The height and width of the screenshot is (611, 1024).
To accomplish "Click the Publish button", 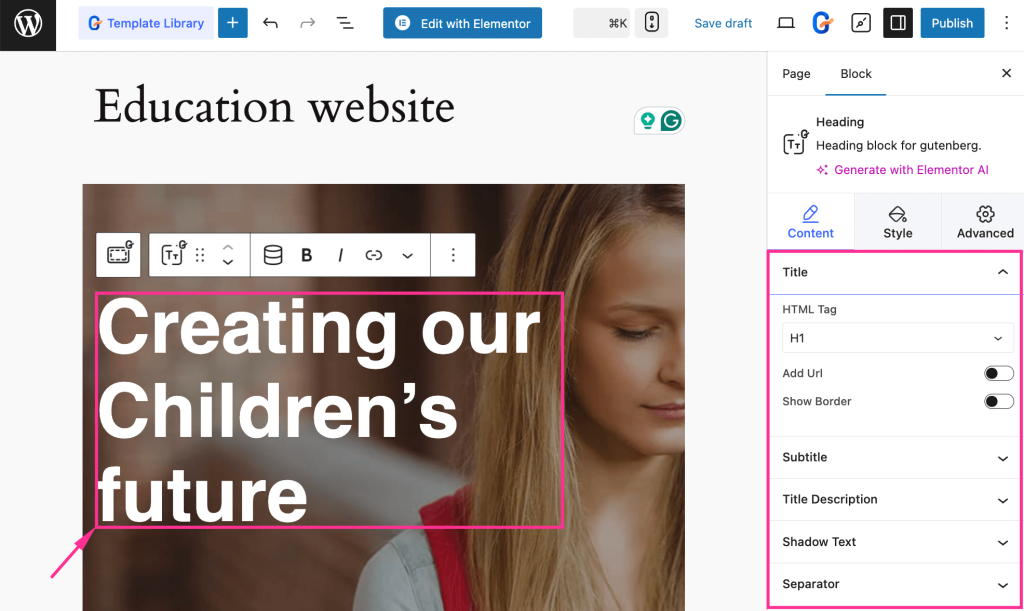I will pos(952,22).
